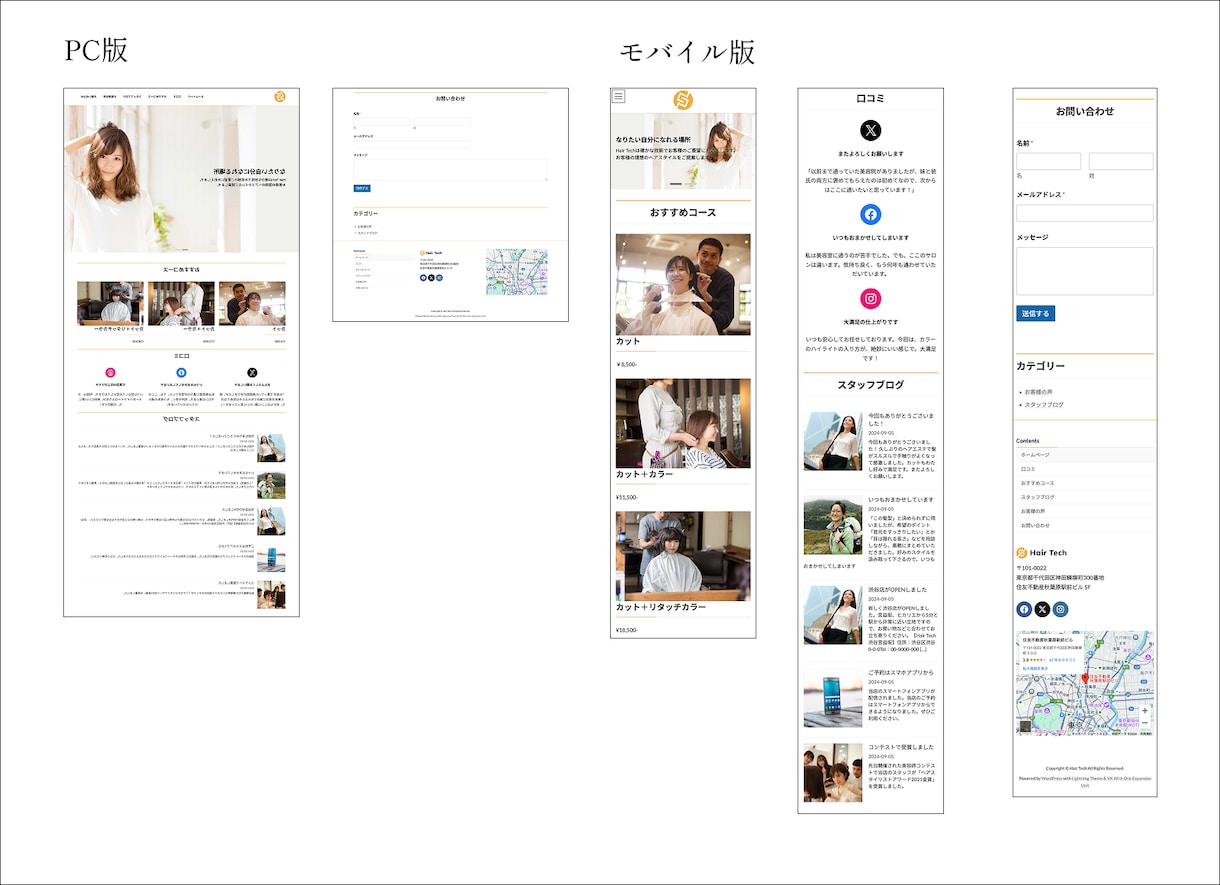Click the お問い合わせ heading in mobile contact page

[x=1085, y=111]
